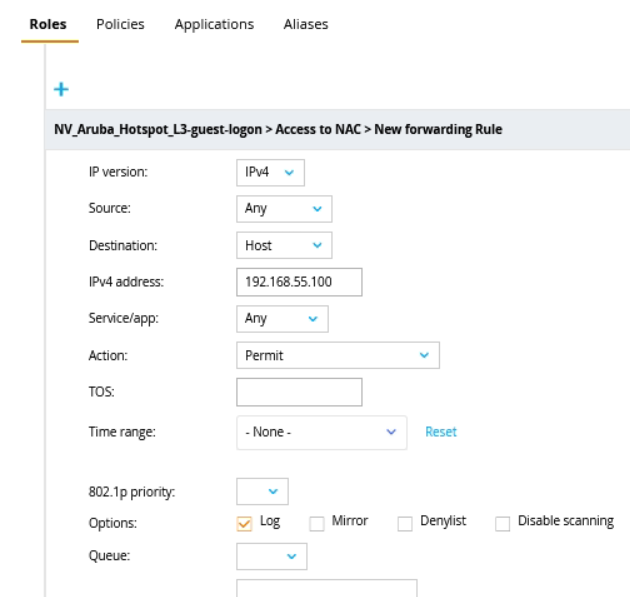Click the Roles tab

tap(48, 24)
